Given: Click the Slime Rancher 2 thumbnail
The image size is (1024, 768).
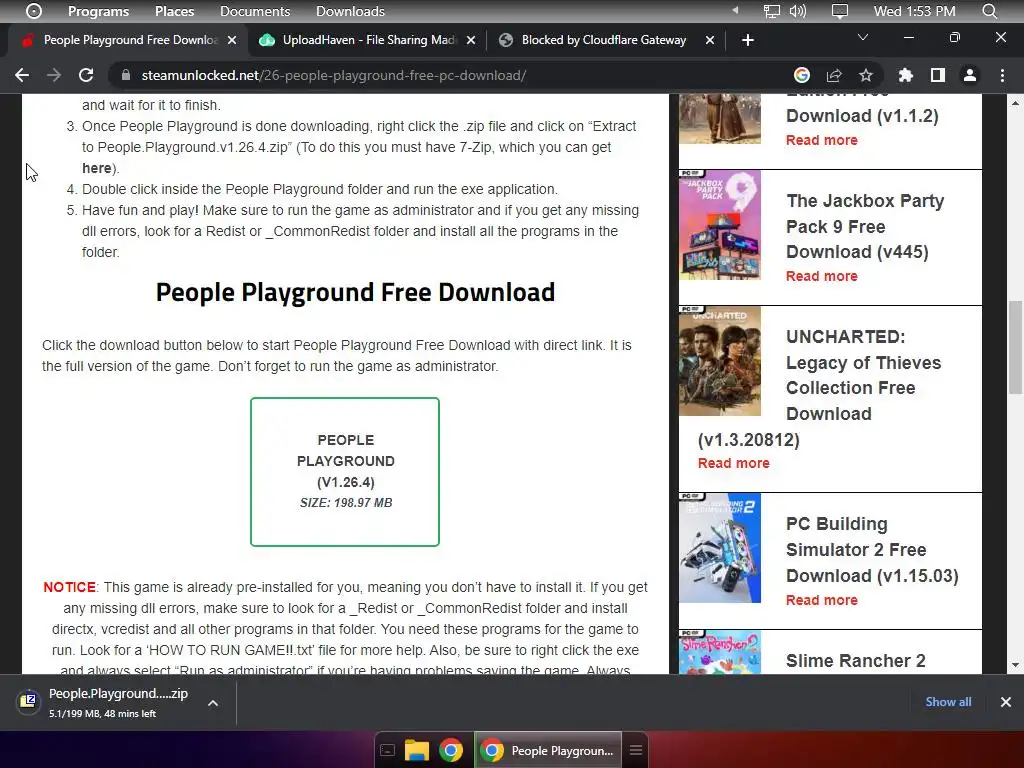Looking at the screenshot, I should 720,652.
